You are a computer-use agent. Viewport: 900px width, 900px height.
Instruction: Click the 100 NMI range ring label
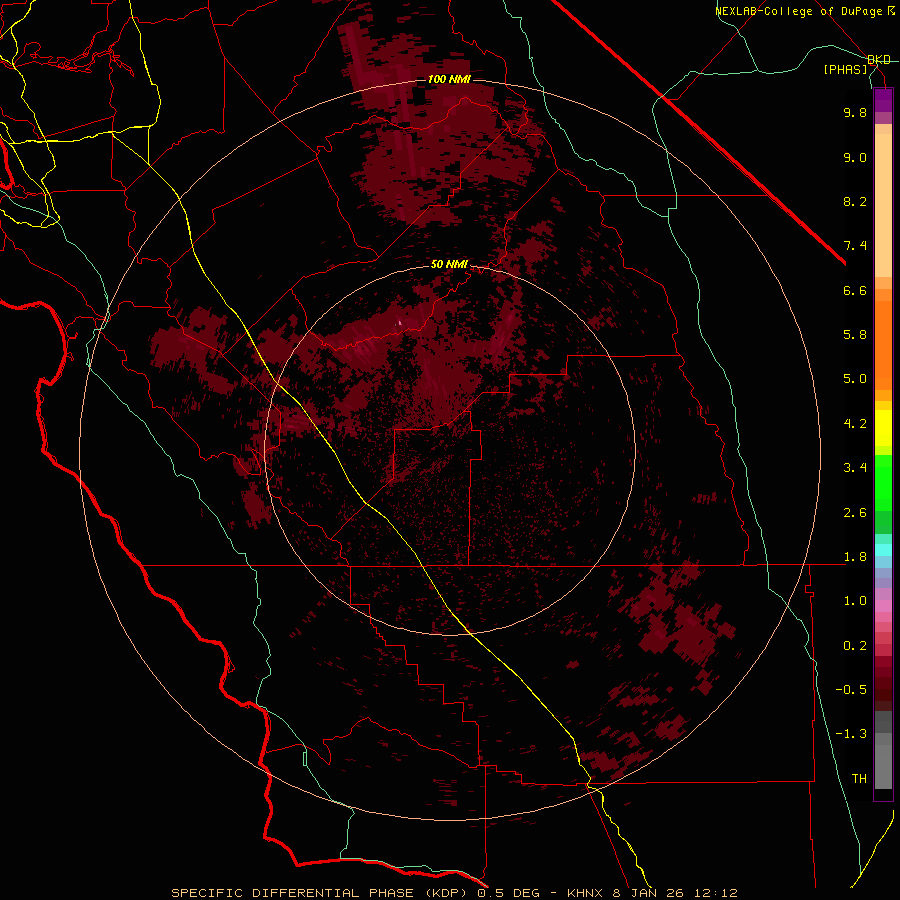pyautogui.click(x=449, y=79)
